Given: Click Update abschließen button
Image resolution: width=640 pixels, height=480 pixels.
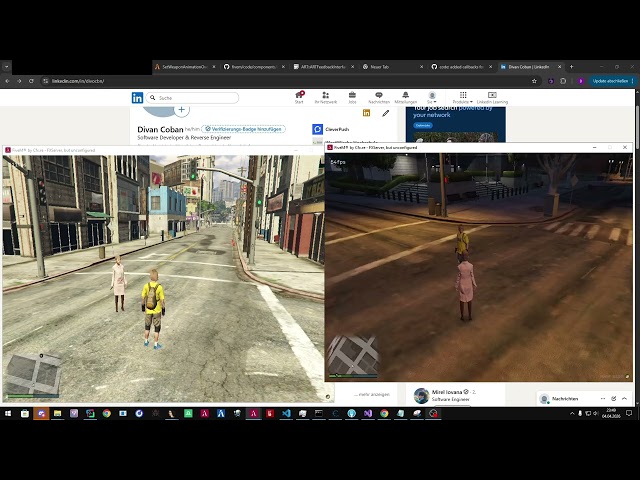Looking at the screenshot, I should click(610, 81).
